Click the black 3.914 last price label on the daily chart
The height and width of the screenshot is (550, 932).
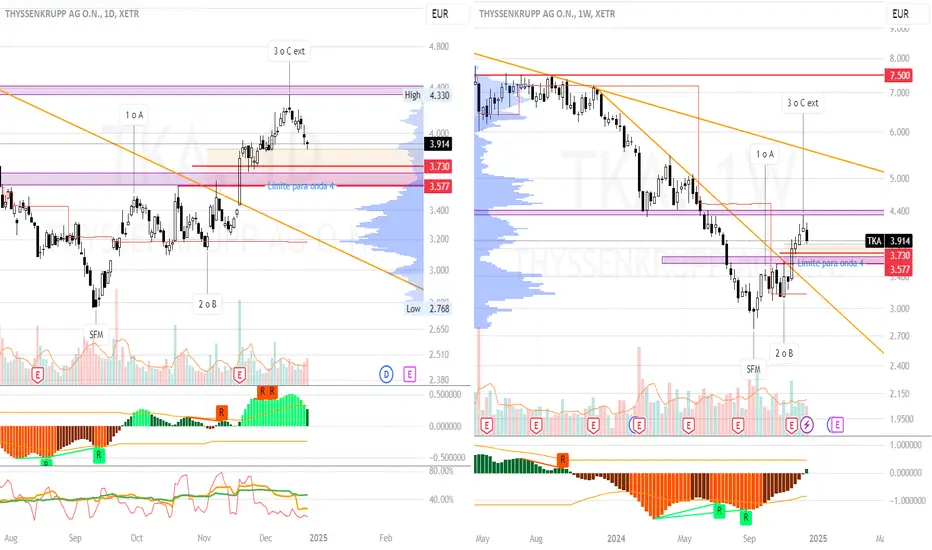tap(439, 144)
